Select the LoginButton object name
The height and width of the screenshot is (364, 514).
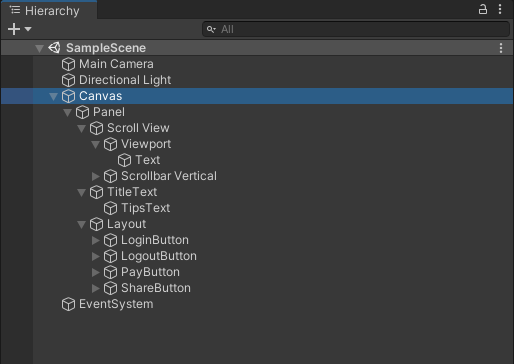click(155, 240)
